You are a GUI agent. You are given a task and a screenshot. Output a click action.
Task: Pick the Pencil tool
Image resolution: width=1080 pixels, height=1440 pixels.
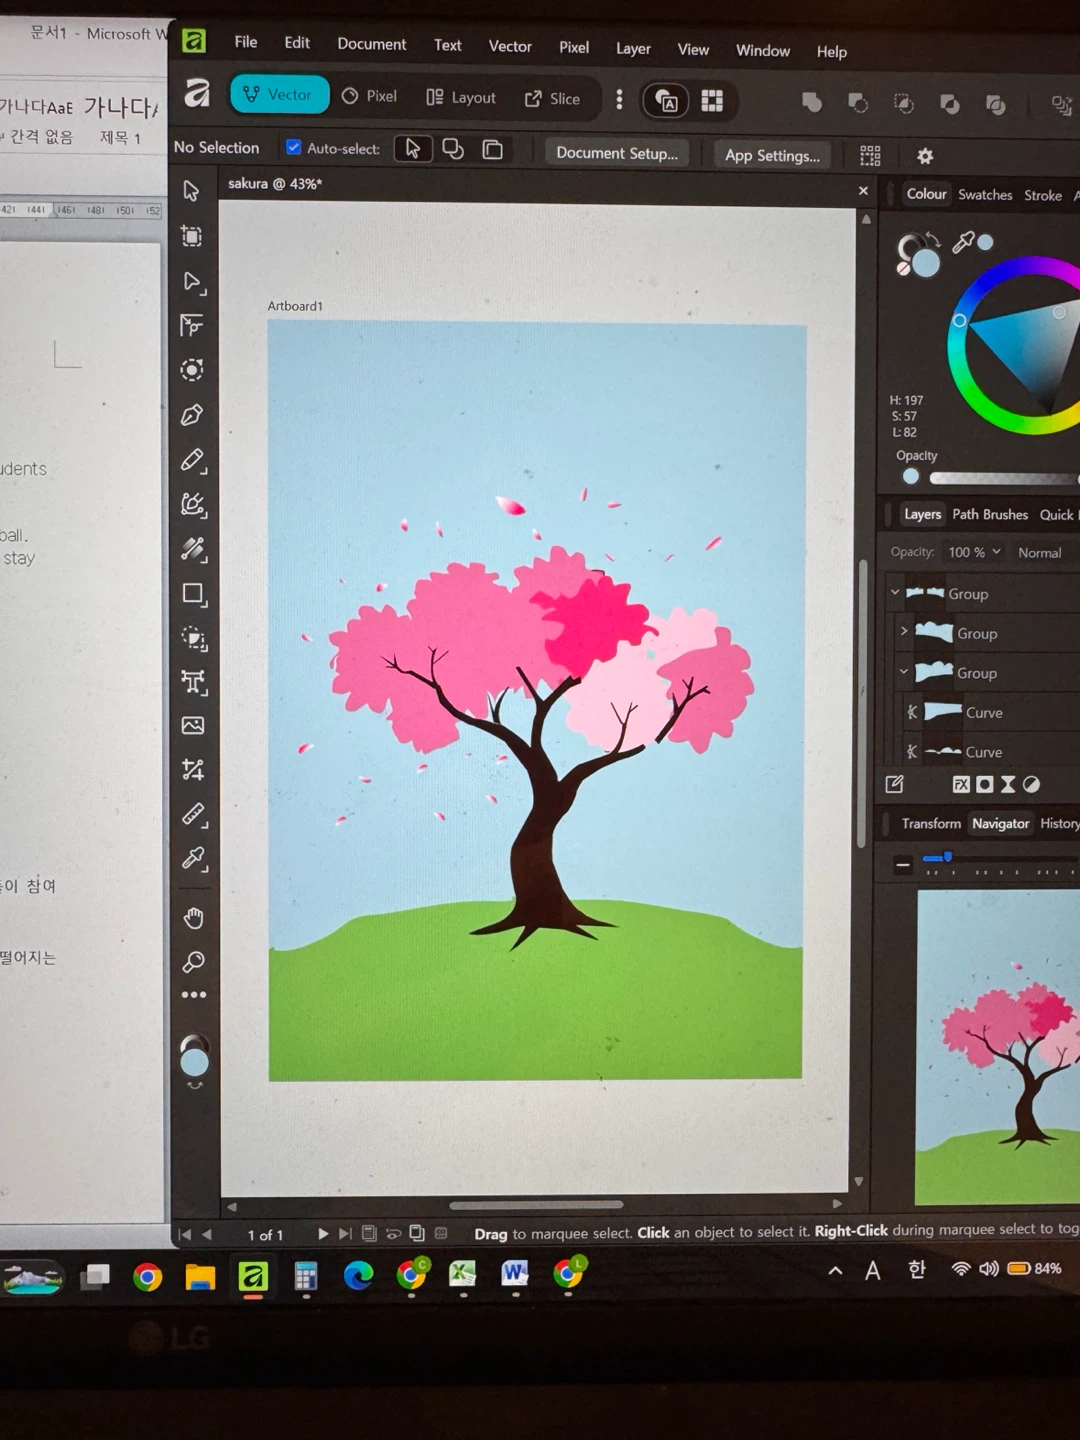click(x=193, y=460)
